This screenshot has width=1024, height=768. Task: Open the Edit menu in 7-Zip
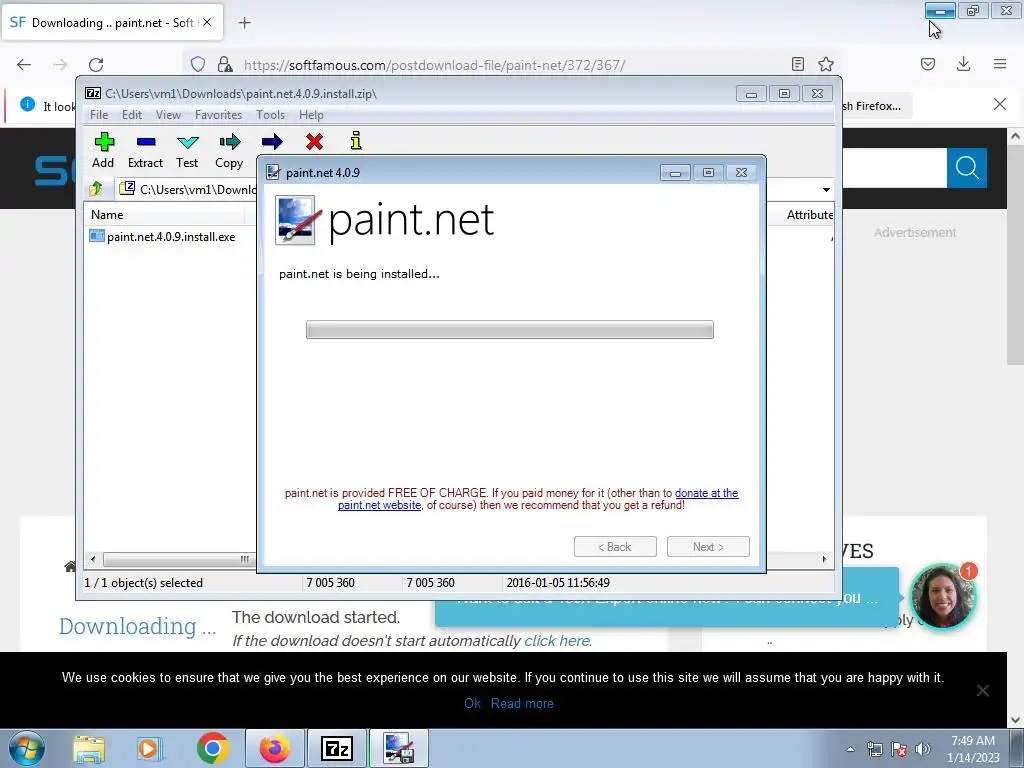(x=132, y=115)
